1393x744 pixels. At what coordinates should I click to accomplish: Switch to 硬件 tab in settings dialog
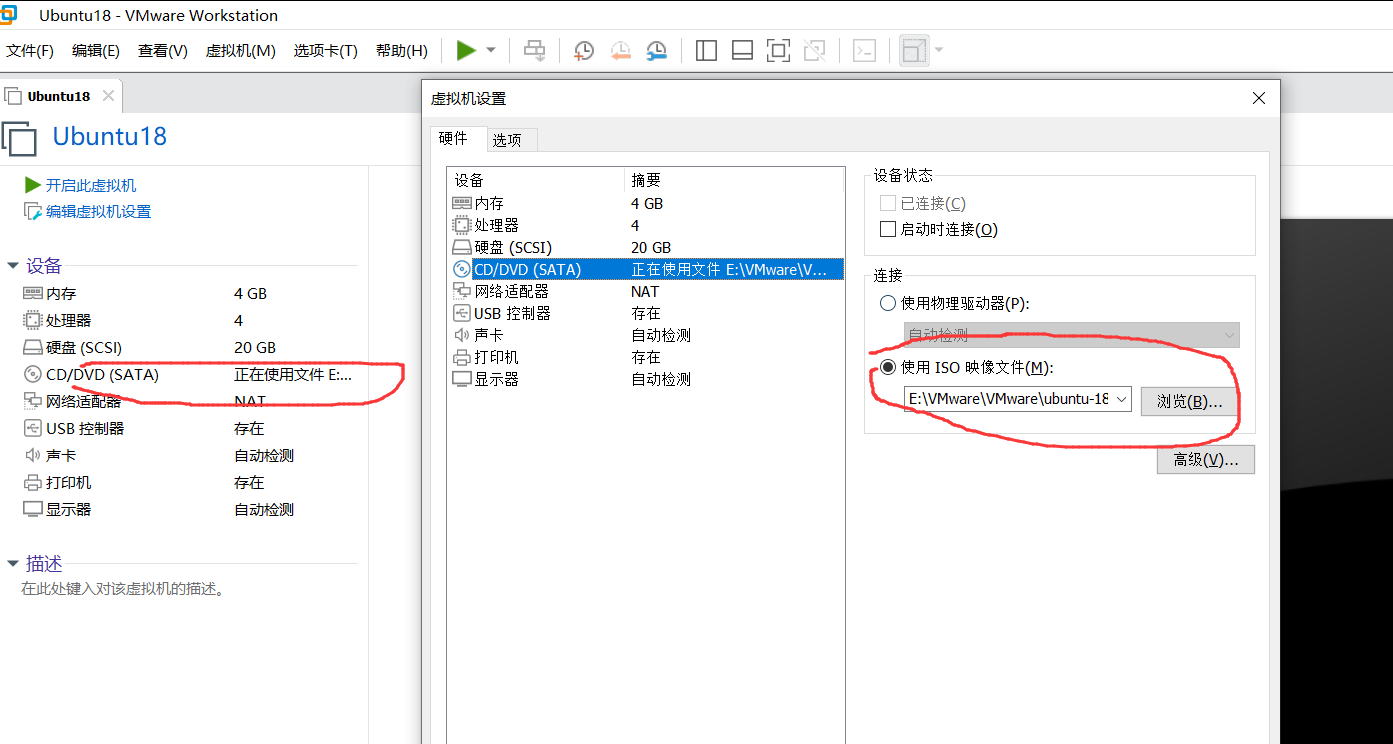click(453, 139)
